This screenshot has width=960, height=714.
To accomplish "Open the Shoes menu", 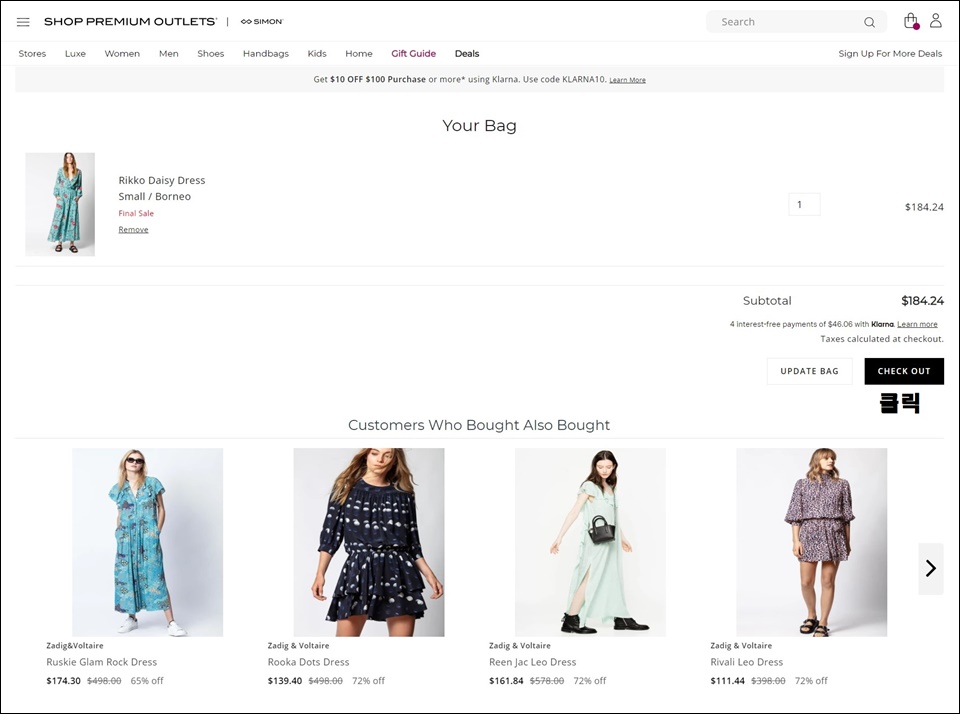I will click(x=211, y=54).
